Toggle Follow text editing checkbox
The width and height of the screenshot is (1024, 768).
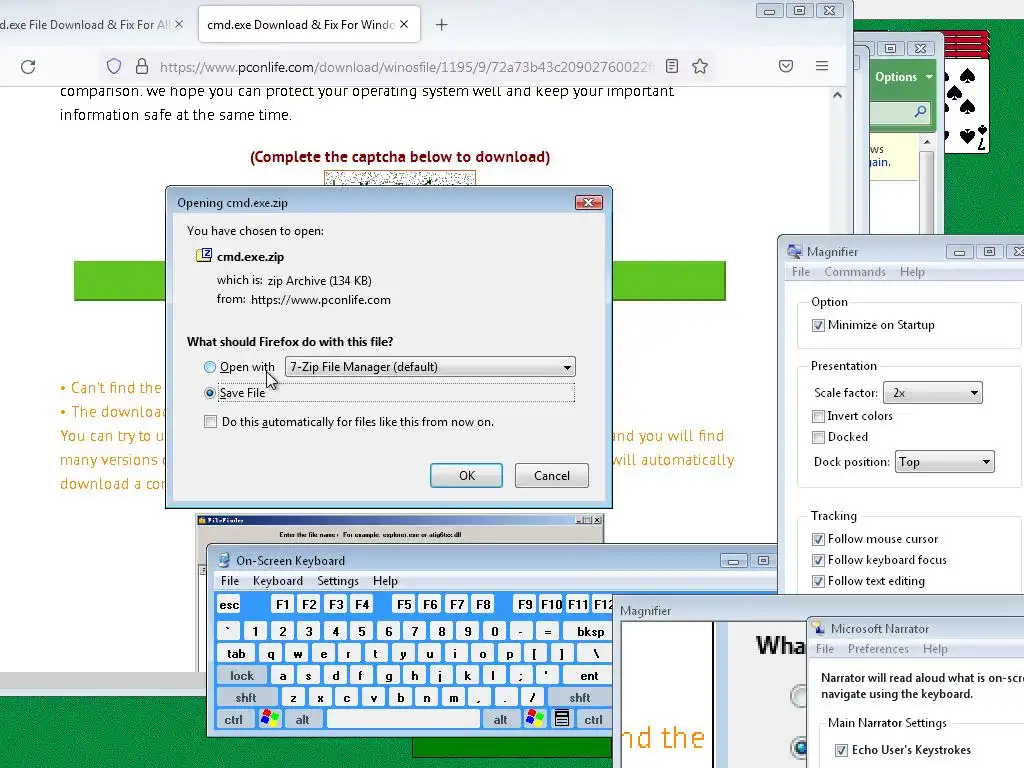818,581
